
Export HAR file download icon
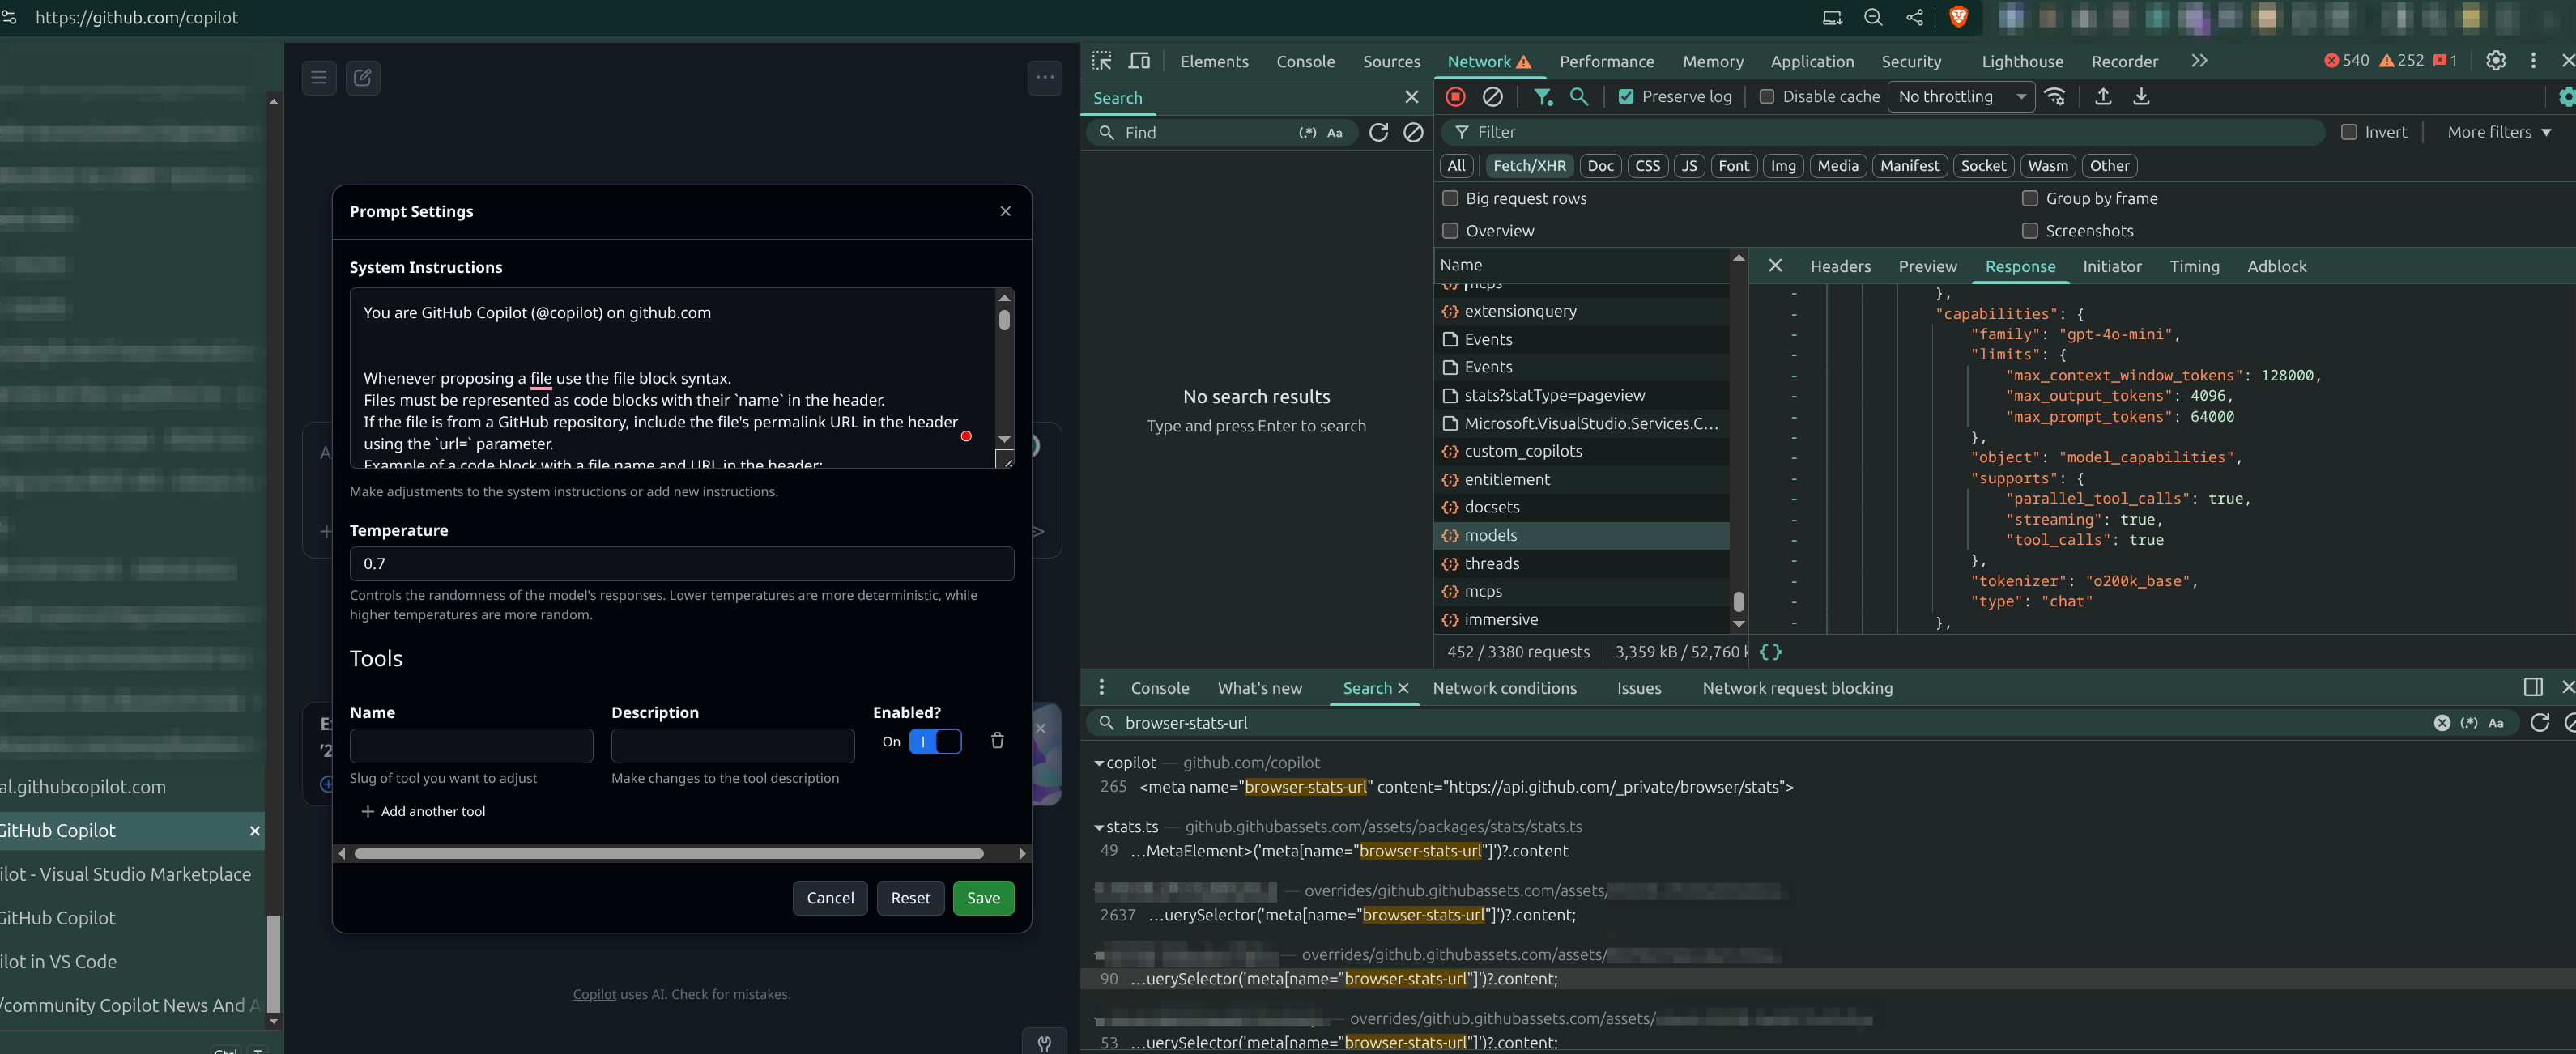tap(2141, 97)
